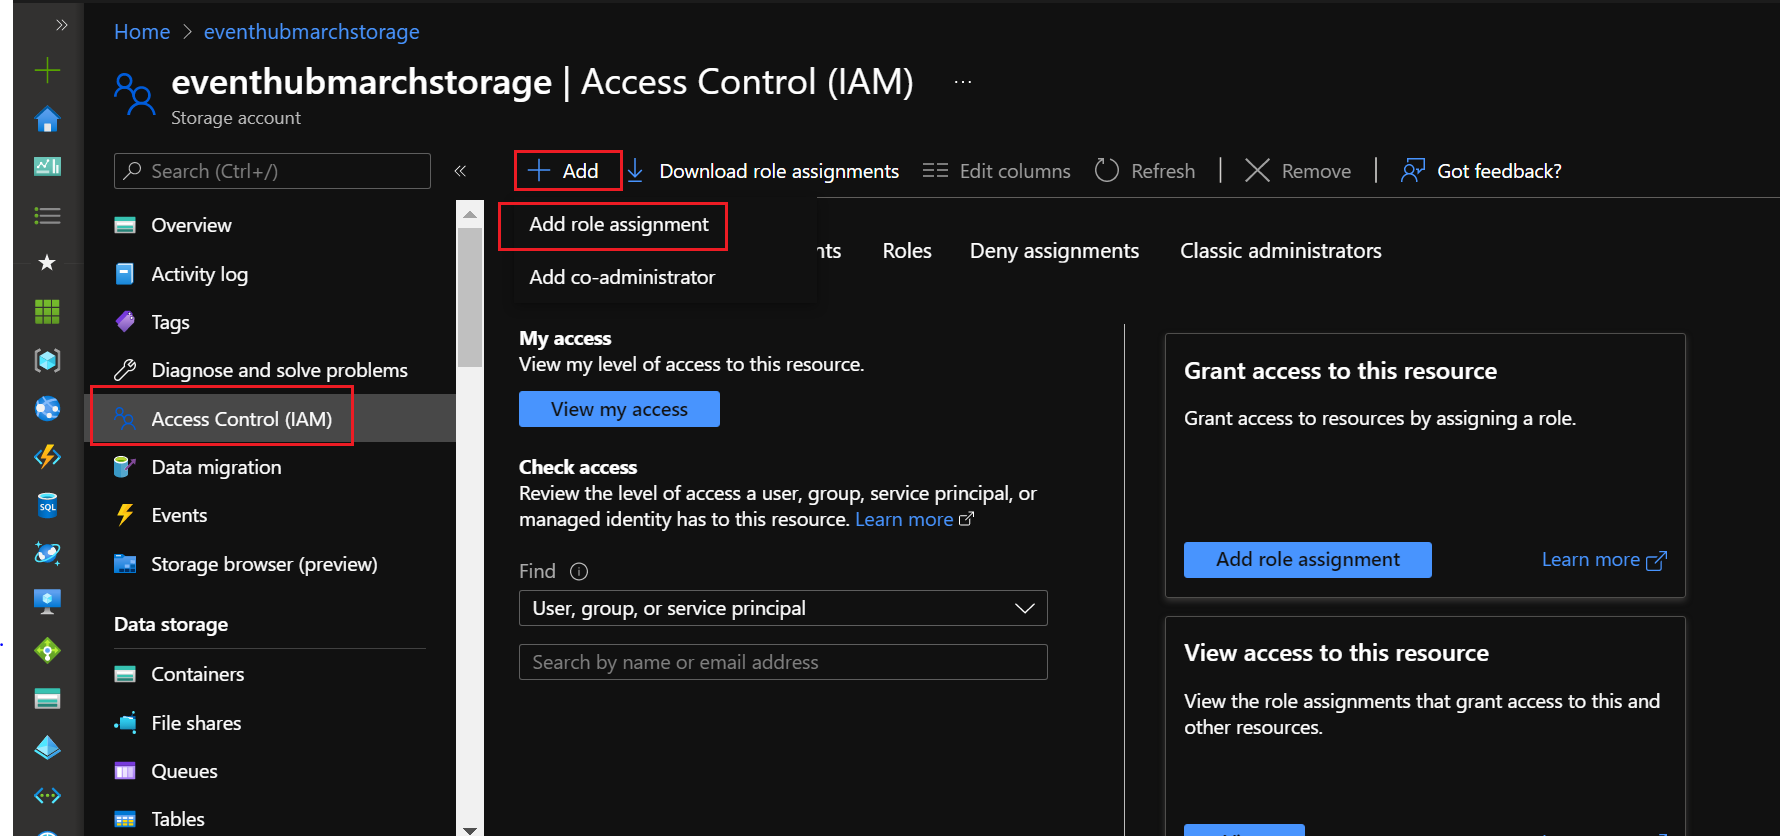Screen dimensions: 1780x836
Task: Open User, group, or service principal dropdown
Action: (782, 608)
